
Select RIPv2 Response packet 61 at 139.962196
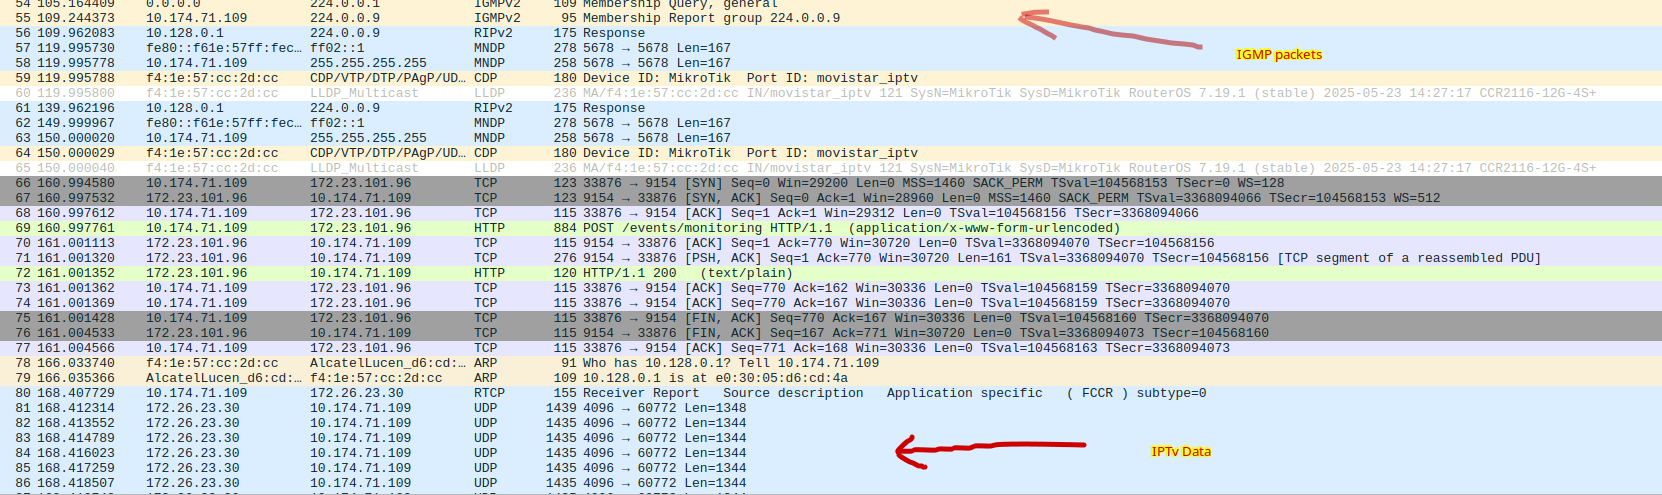pyautogui.click(x=831, y=108)
